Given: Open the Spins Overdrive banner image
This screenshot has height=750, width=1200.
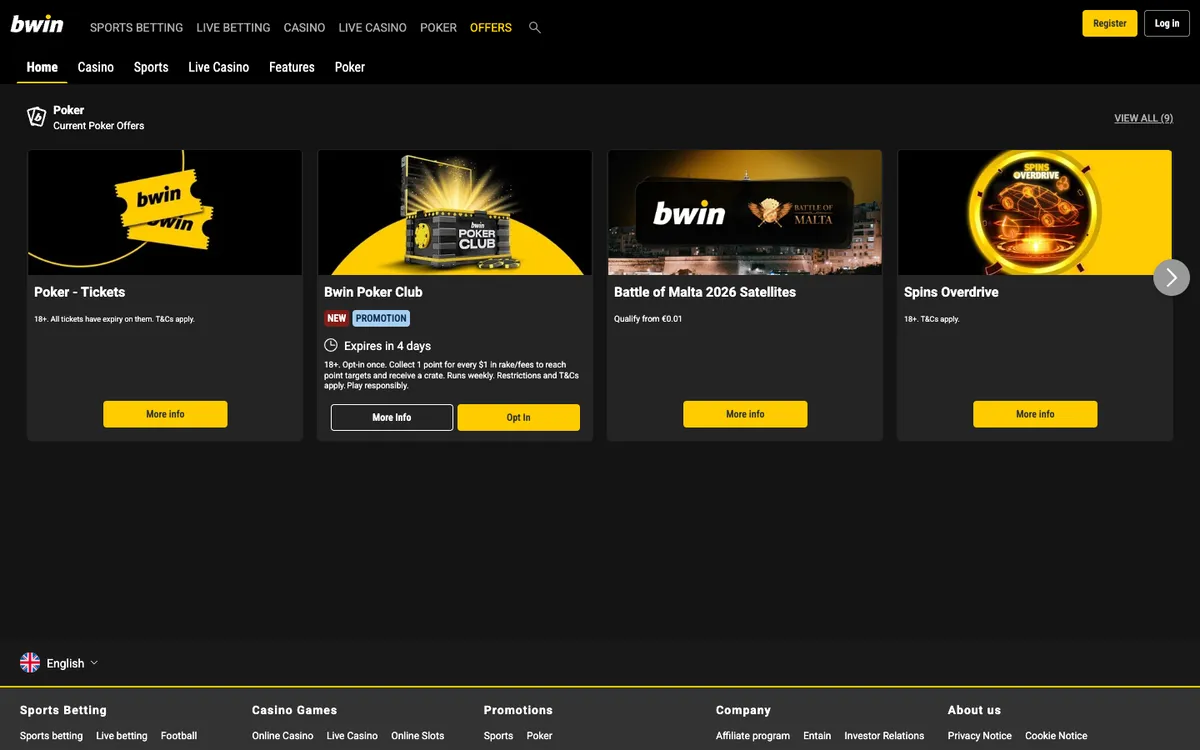Looking at the screenshot, I should click(1035, 212).
